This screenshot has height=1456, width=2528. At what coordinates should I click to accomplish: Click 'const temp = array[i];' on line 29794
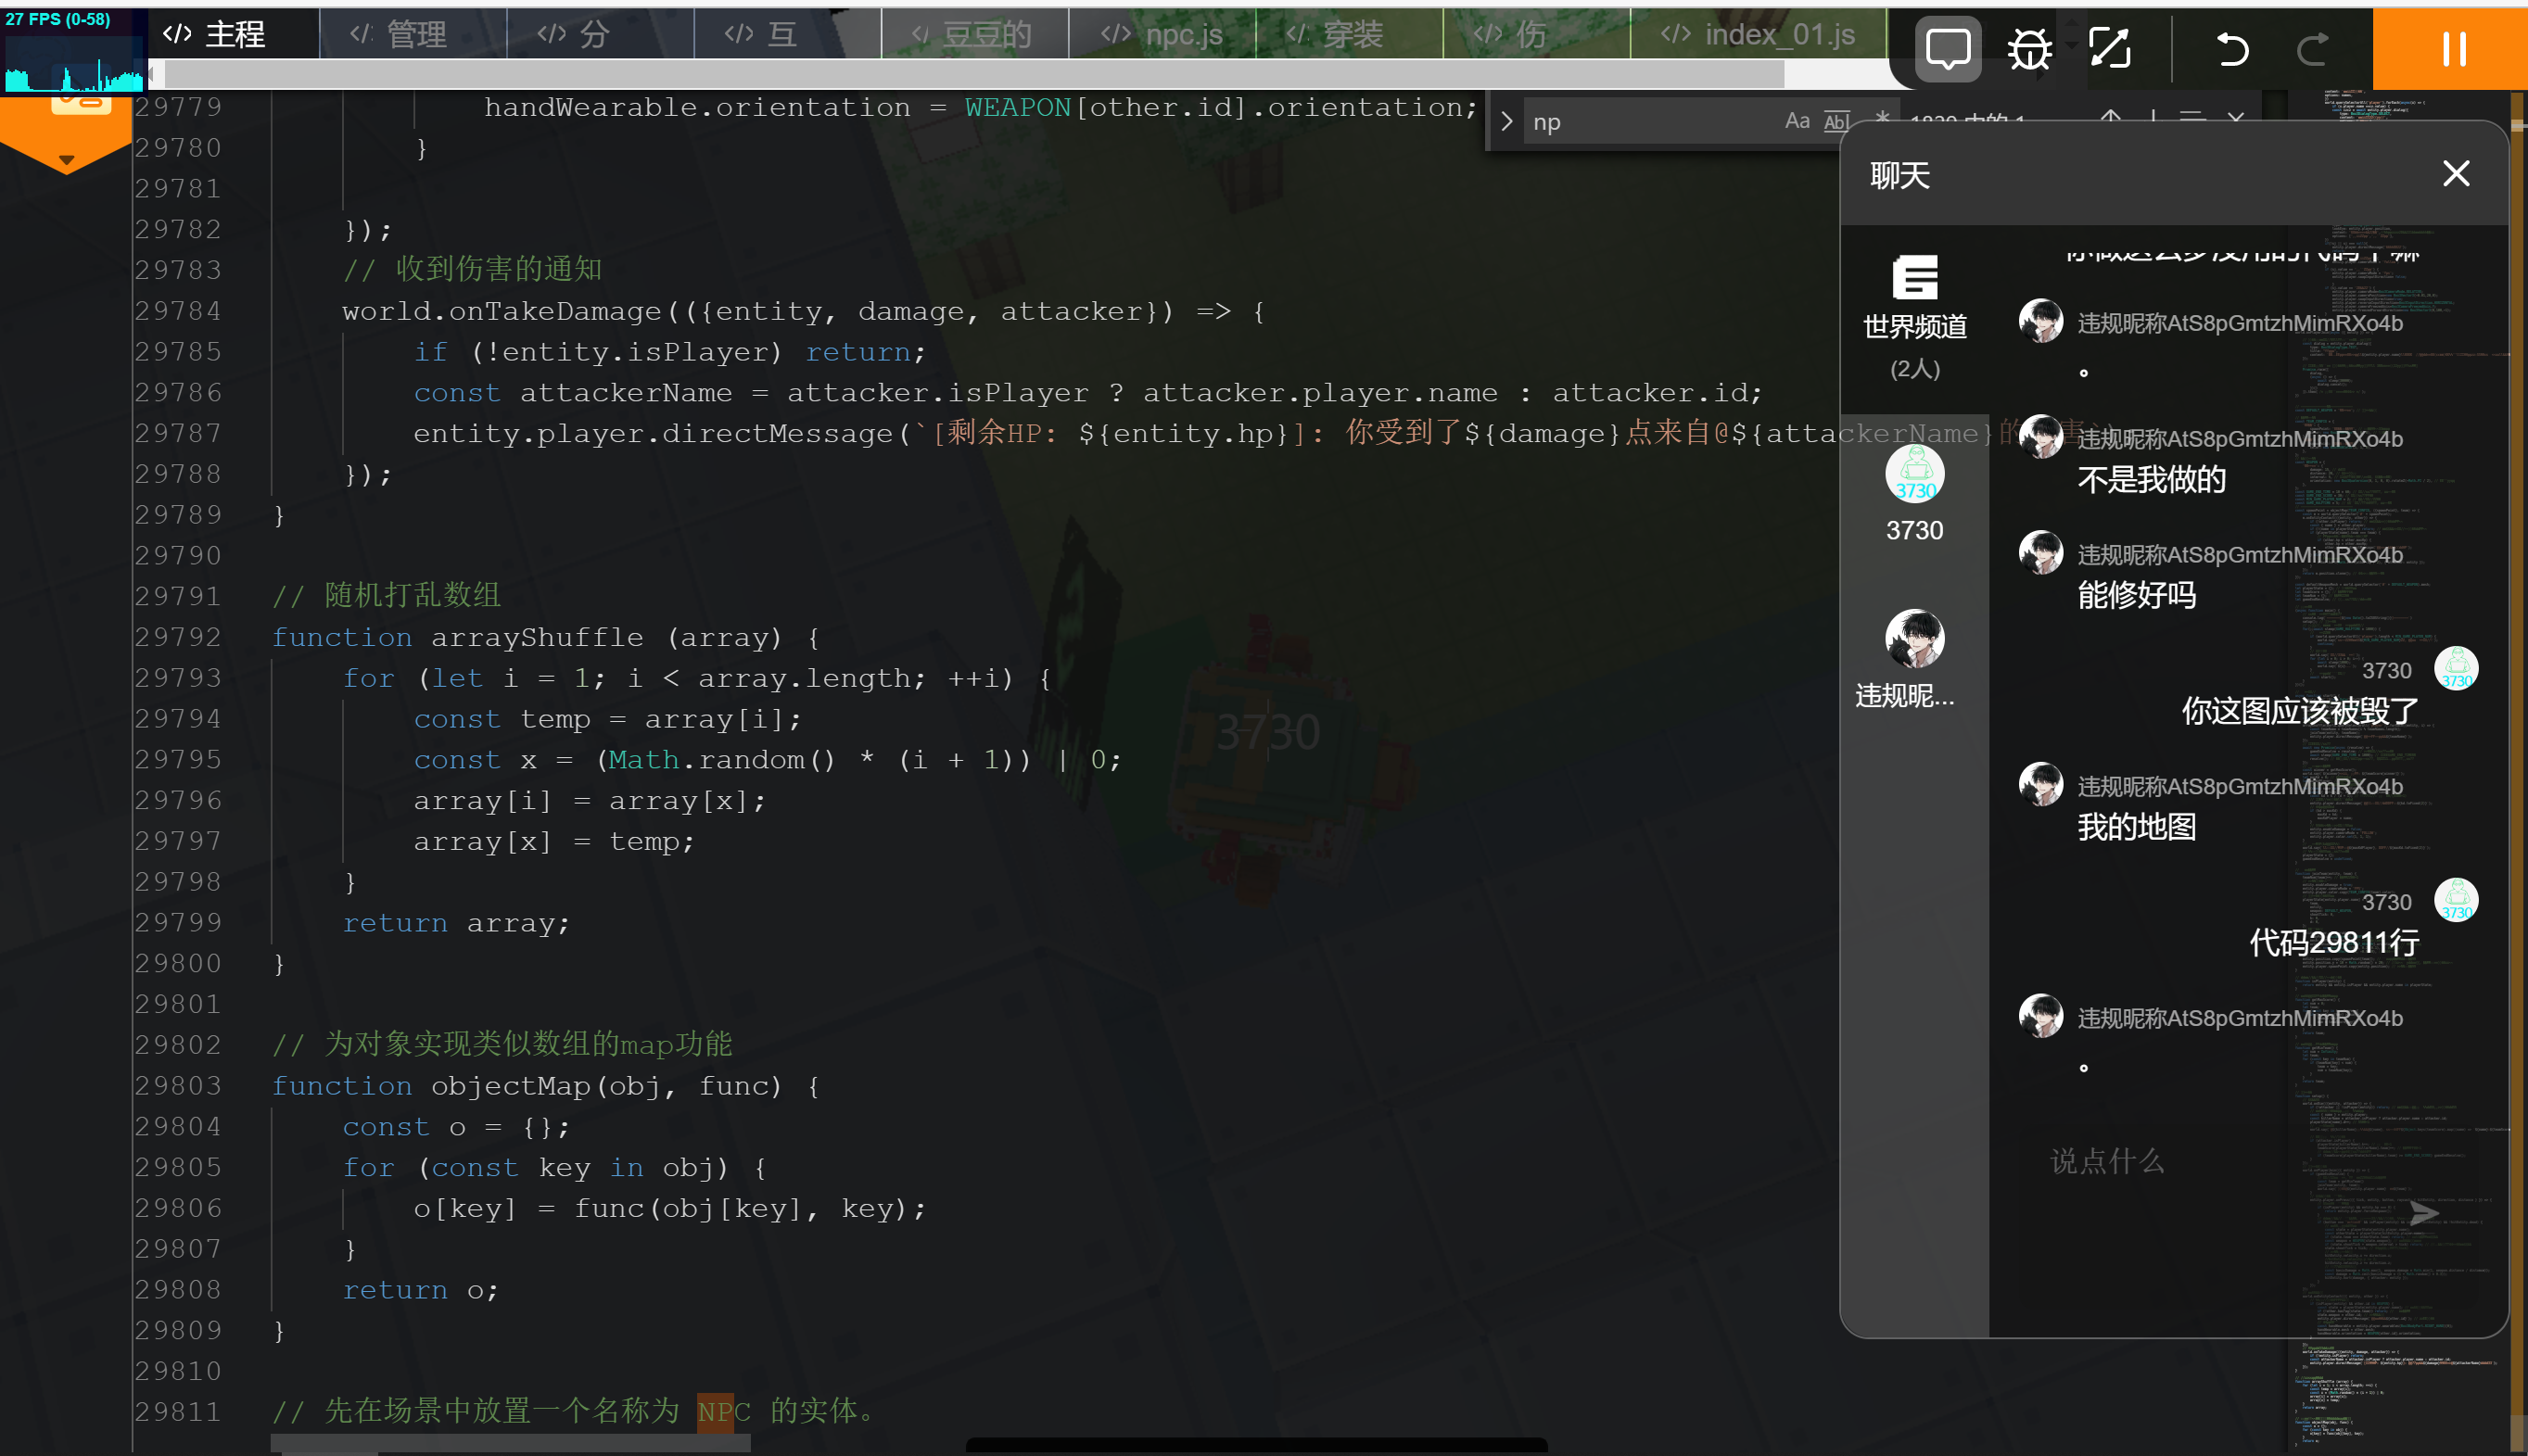pos(607,719)
